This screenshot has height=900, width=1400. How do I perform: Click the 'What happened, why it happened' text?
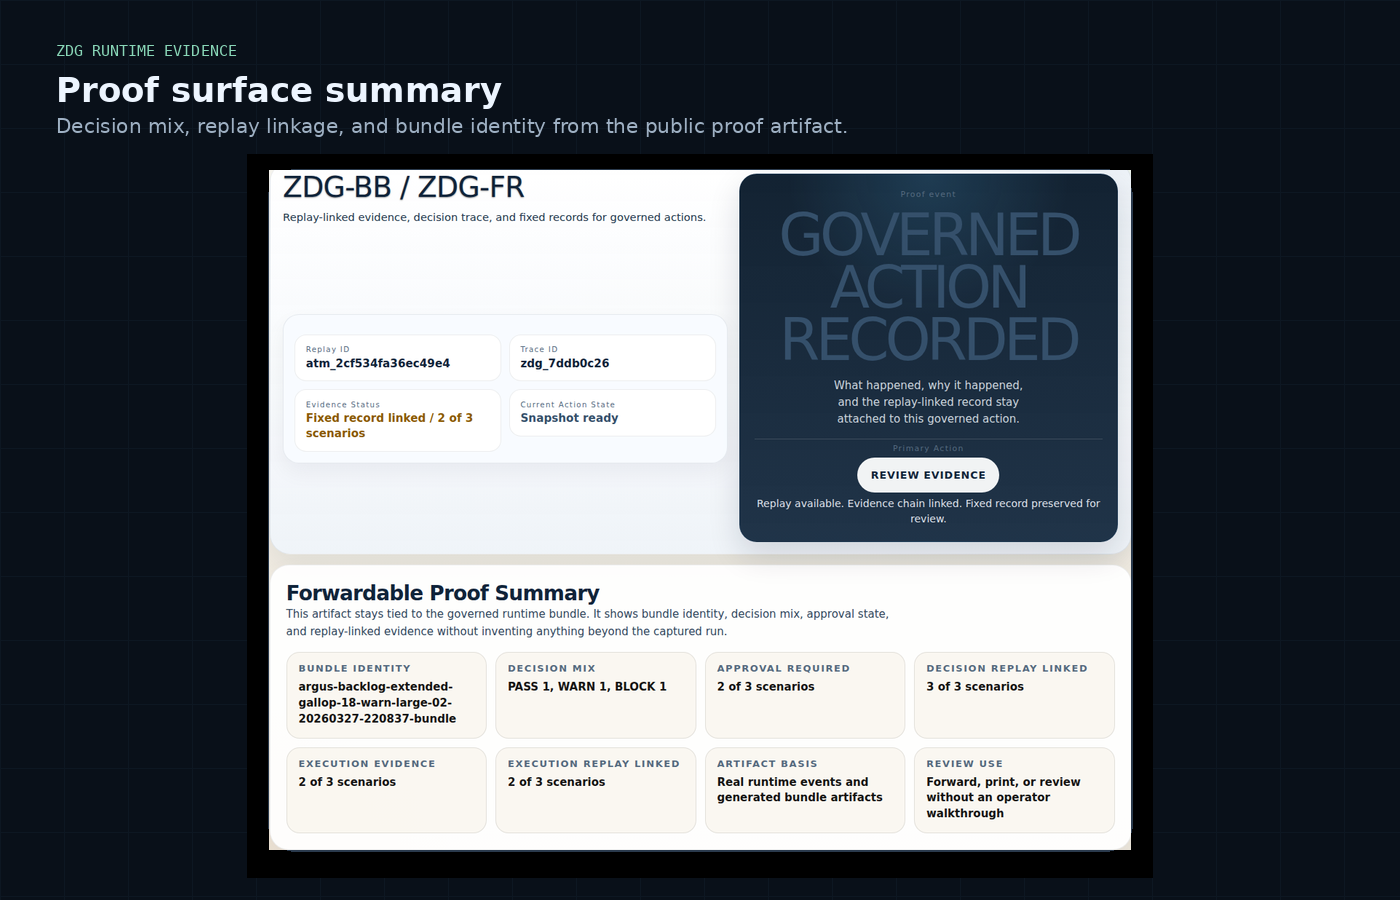928,402
